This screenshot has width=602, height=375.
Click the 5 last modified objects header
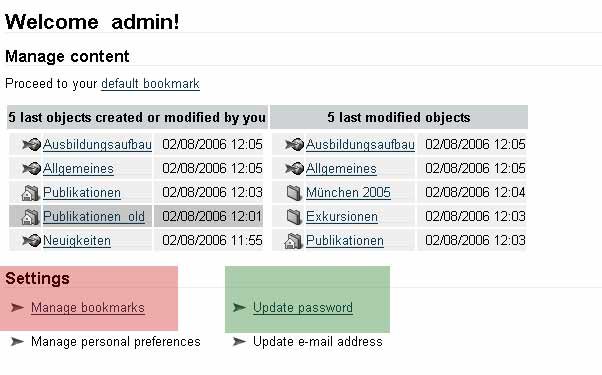[x=399, y=117]
